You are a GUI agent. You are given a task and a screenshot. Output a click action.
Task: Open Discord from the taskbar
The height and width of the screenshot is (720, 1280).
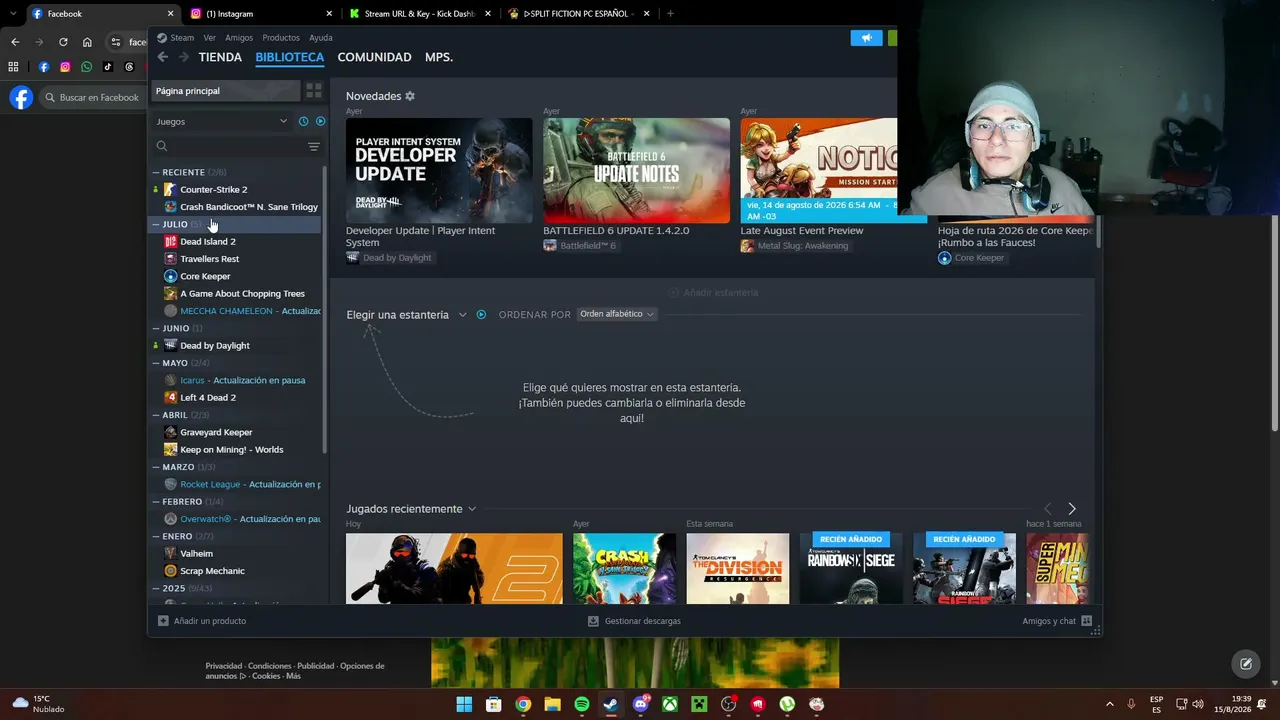641,704
